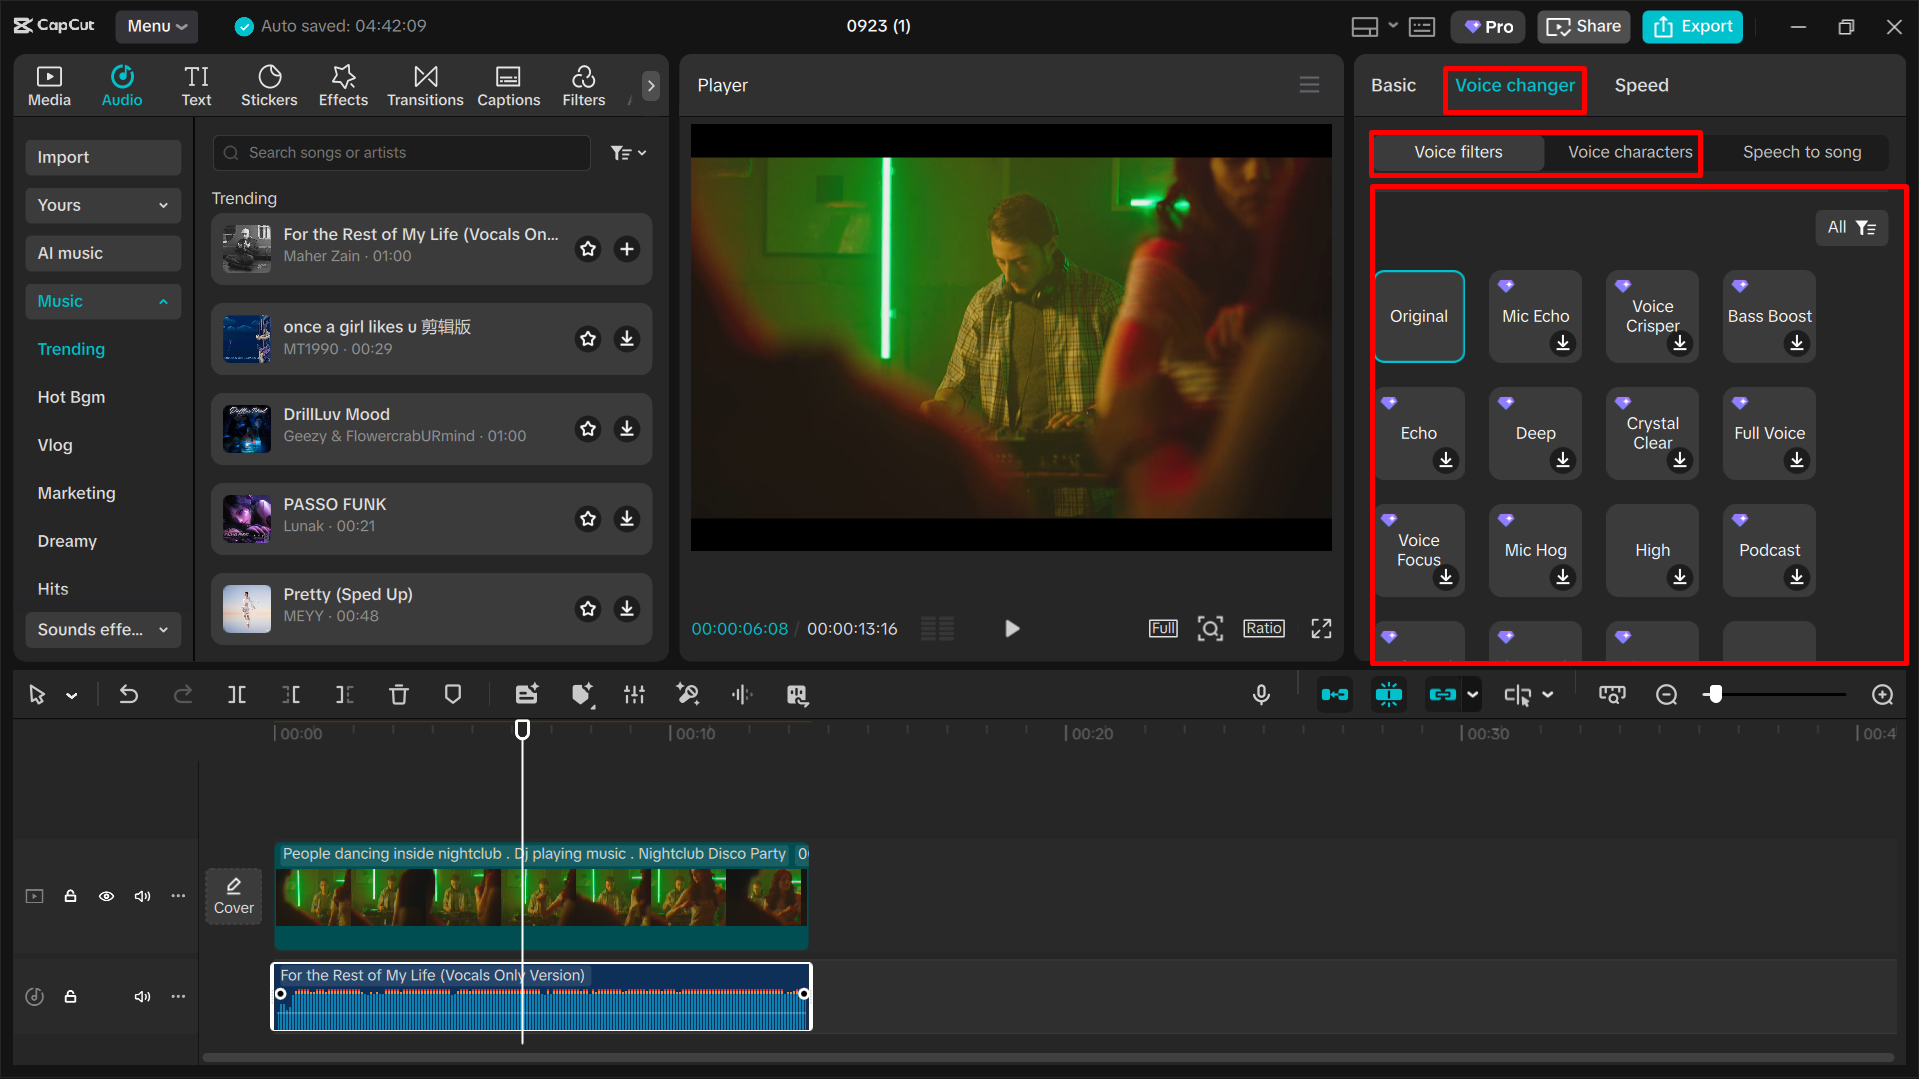Open the Transitions panel

[425, 85]
